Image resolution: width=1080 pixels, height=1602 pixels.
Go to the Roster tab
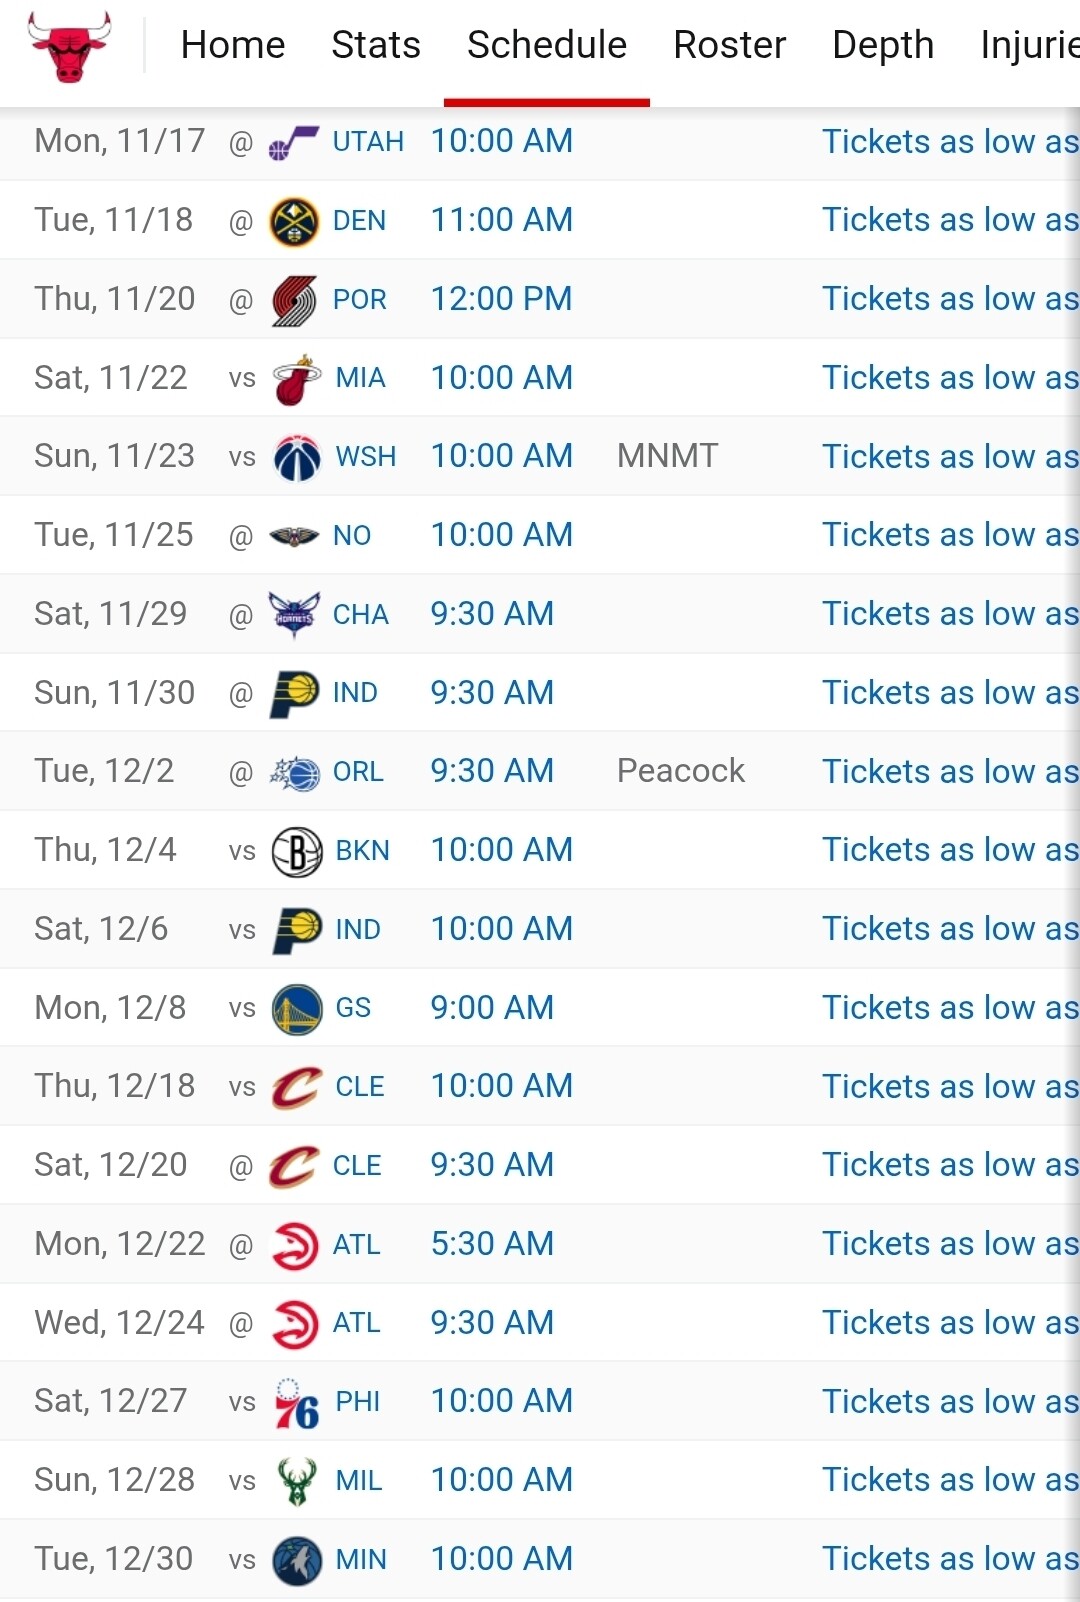pos(730,45)
